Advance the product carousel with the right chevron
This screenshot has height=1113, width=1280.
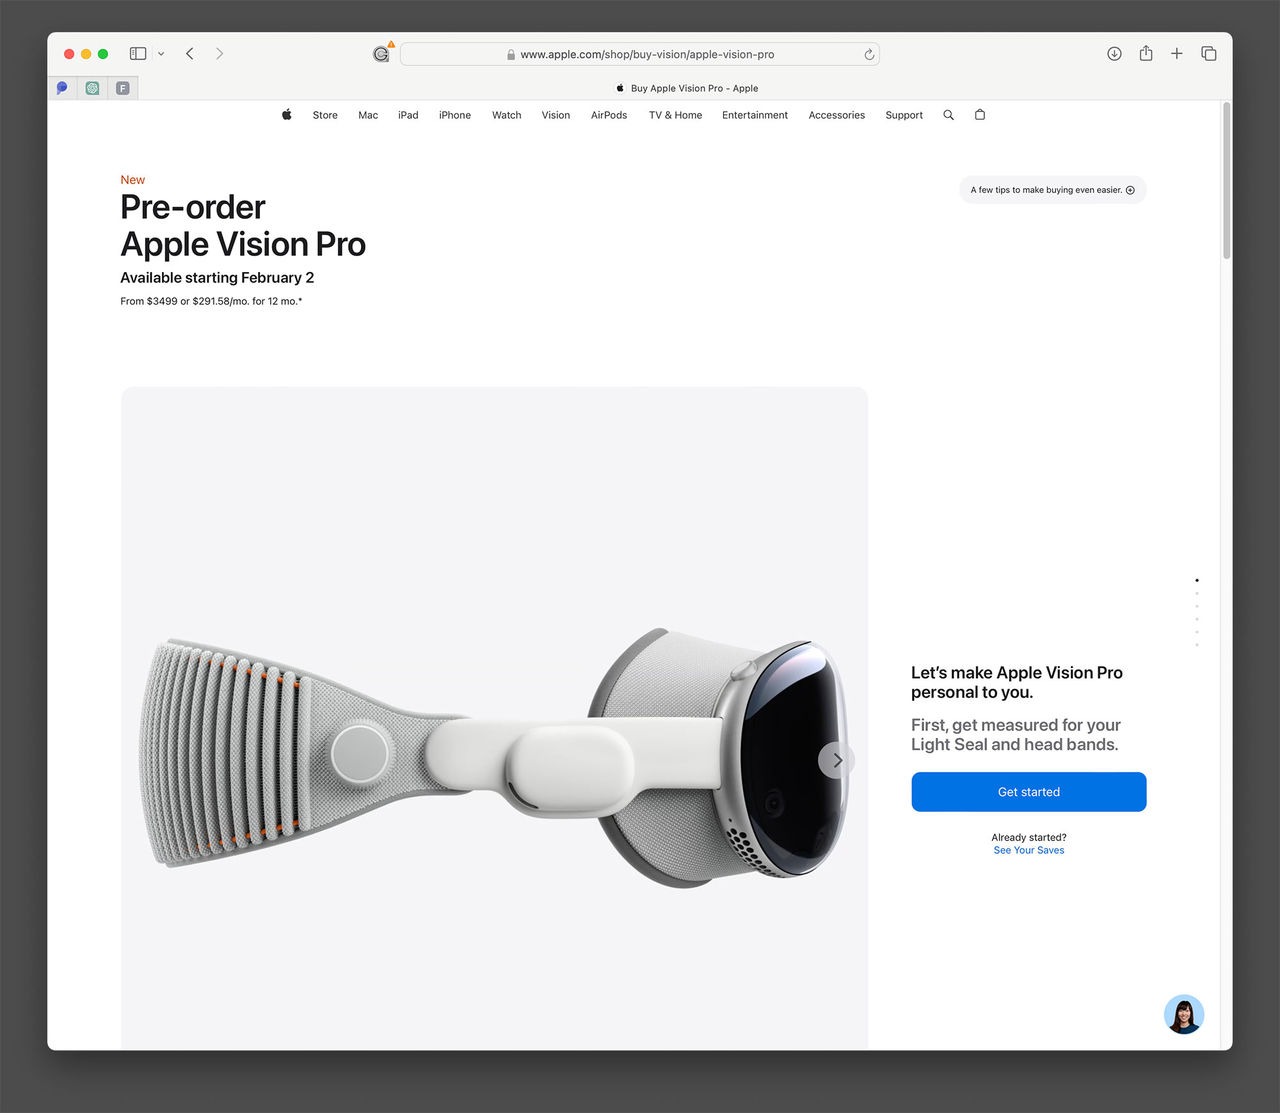pyautogui.click(x=837, y=760)
